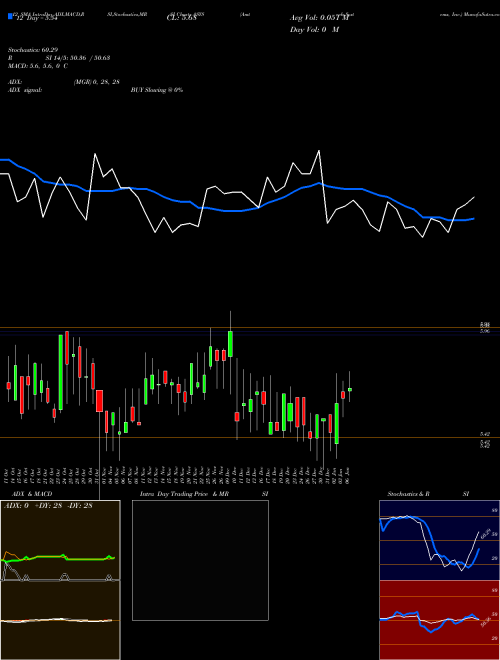500x660 pixels.
Task: Click the 'Stochastics & R' panel title
Action: pos(408,494)
